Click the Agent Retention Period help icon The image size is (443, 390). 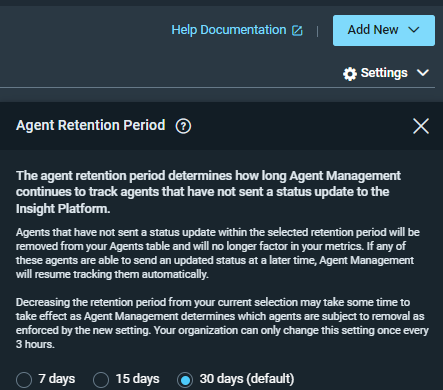(183, 126)
